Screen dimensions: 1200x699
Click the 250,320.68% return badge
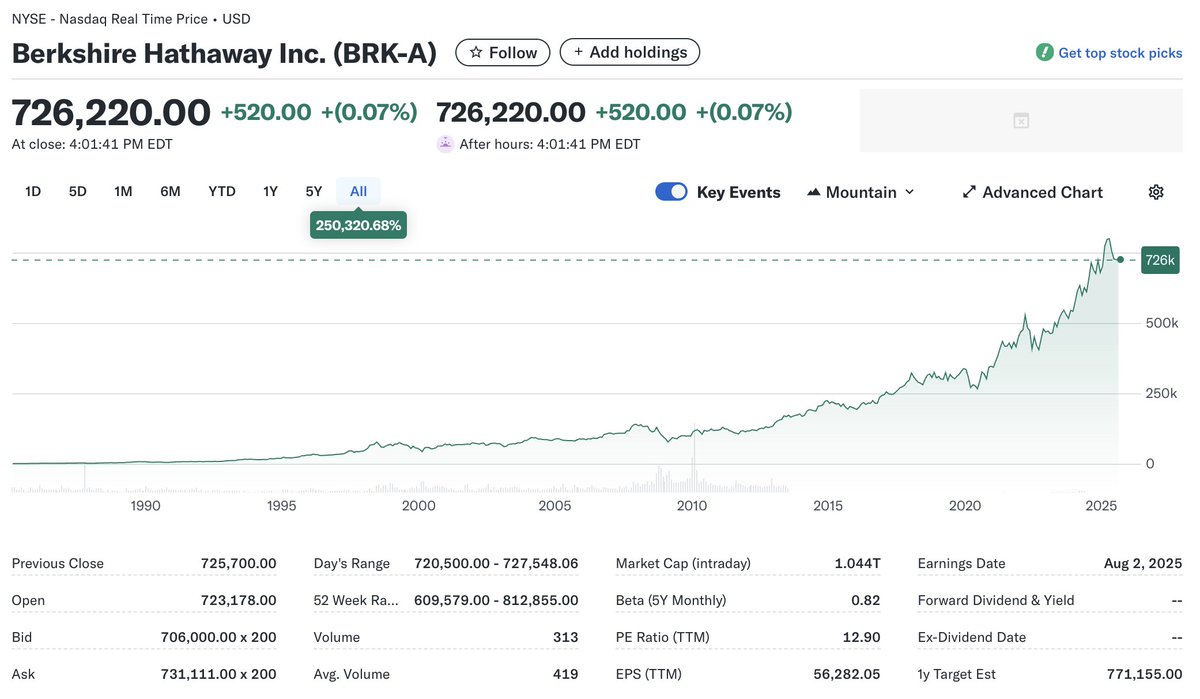pyautogui.click(x=358, y=225)
